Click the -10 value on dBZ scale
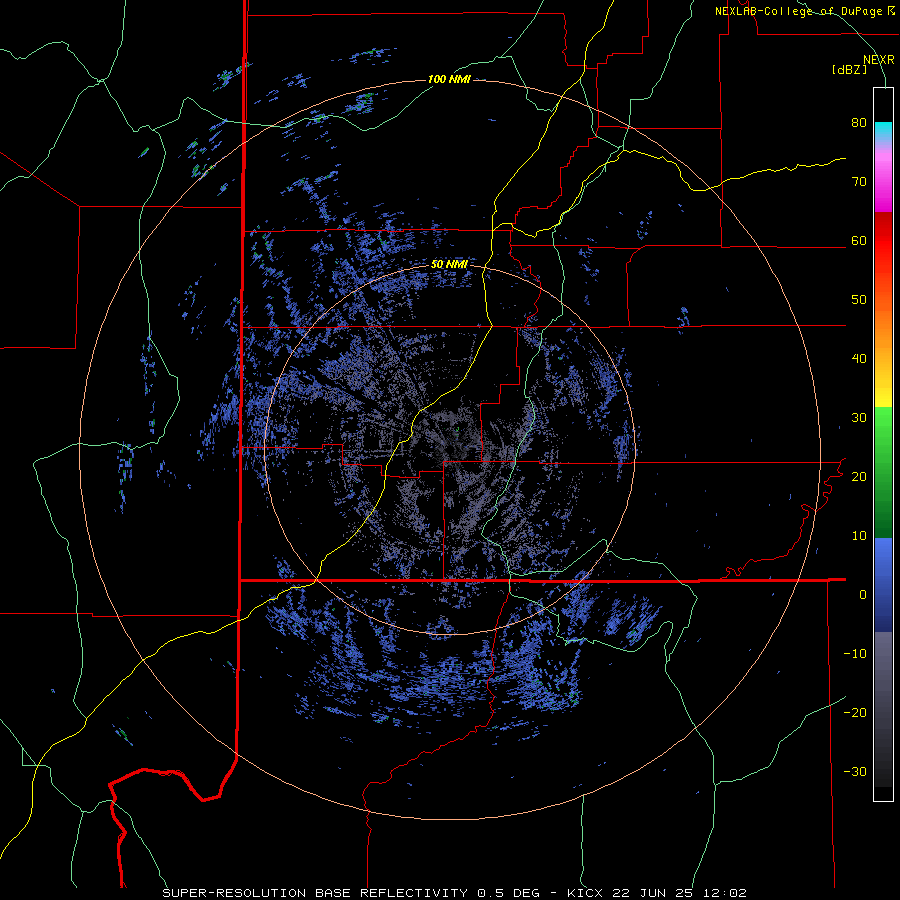The height and width of the screenshot is (900, 900). pos(855,653)
